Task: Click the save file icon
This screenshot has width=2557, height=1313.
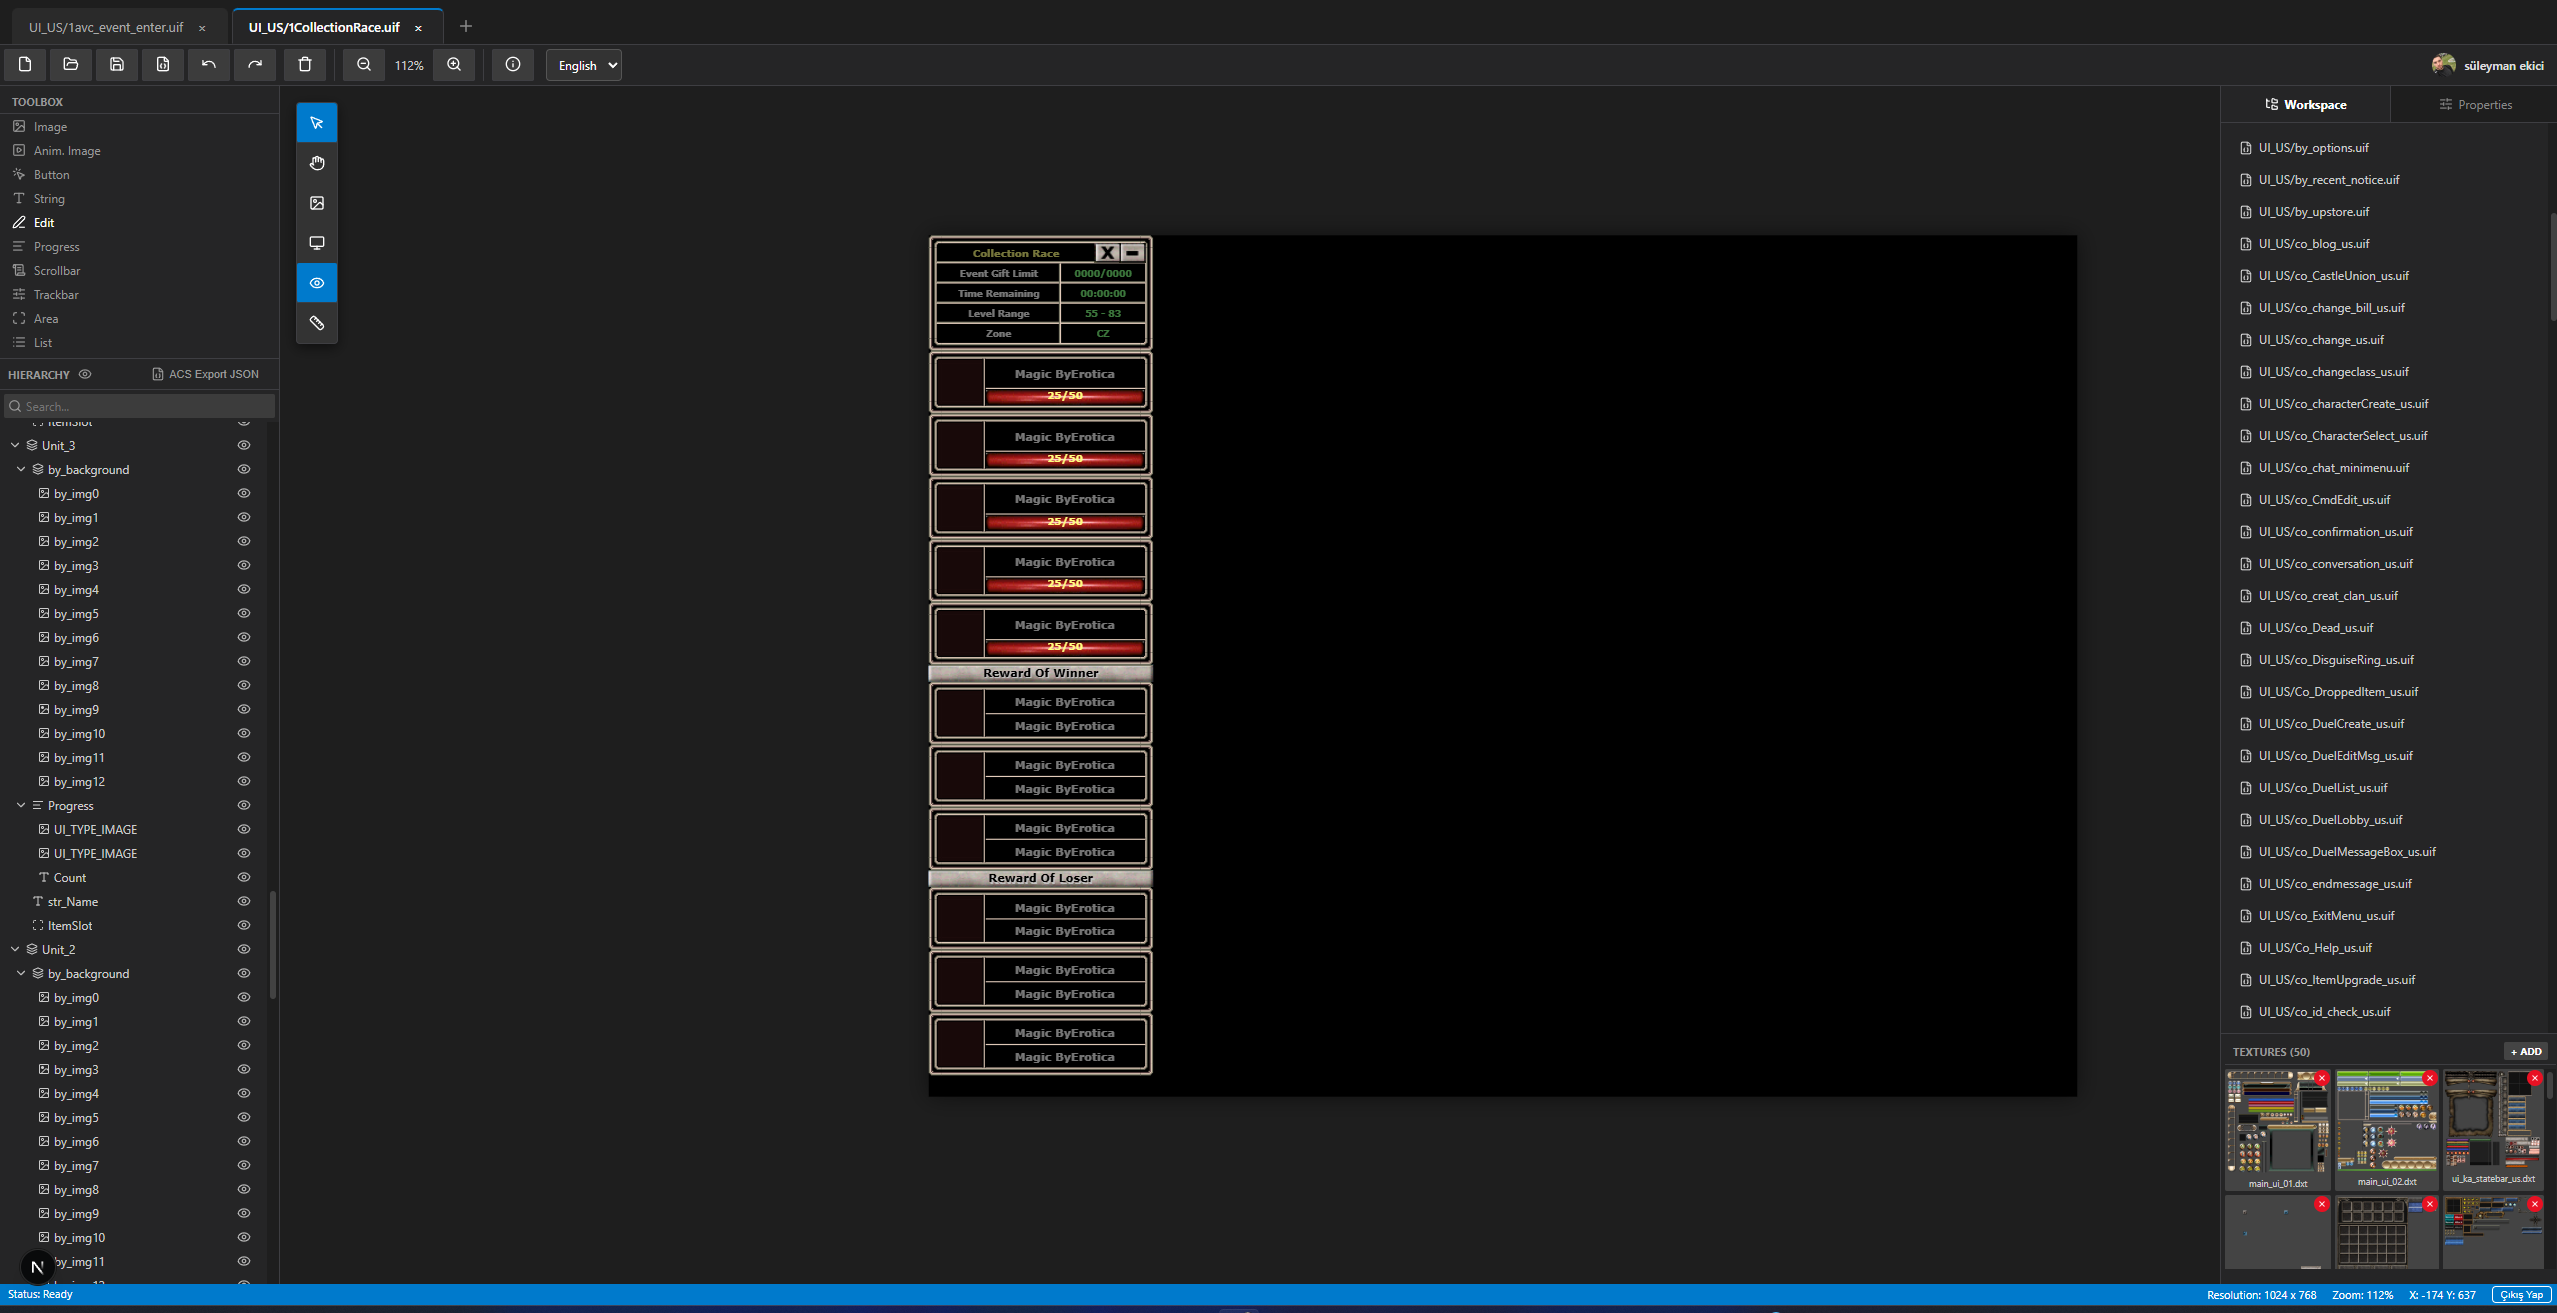Action: 117,65
